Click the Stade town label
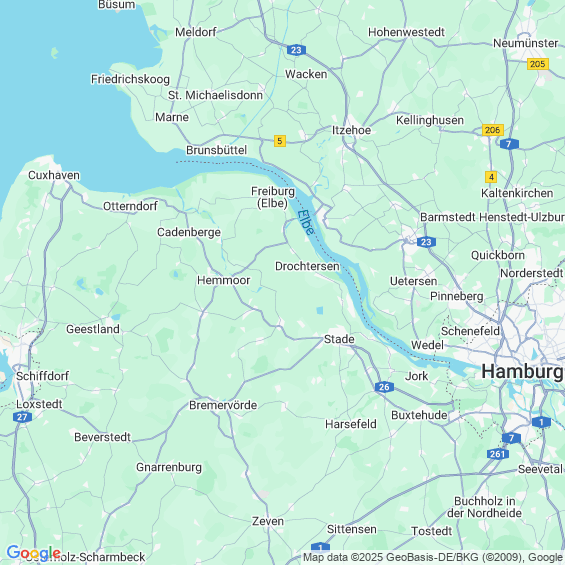 click(x=339, y=339)
